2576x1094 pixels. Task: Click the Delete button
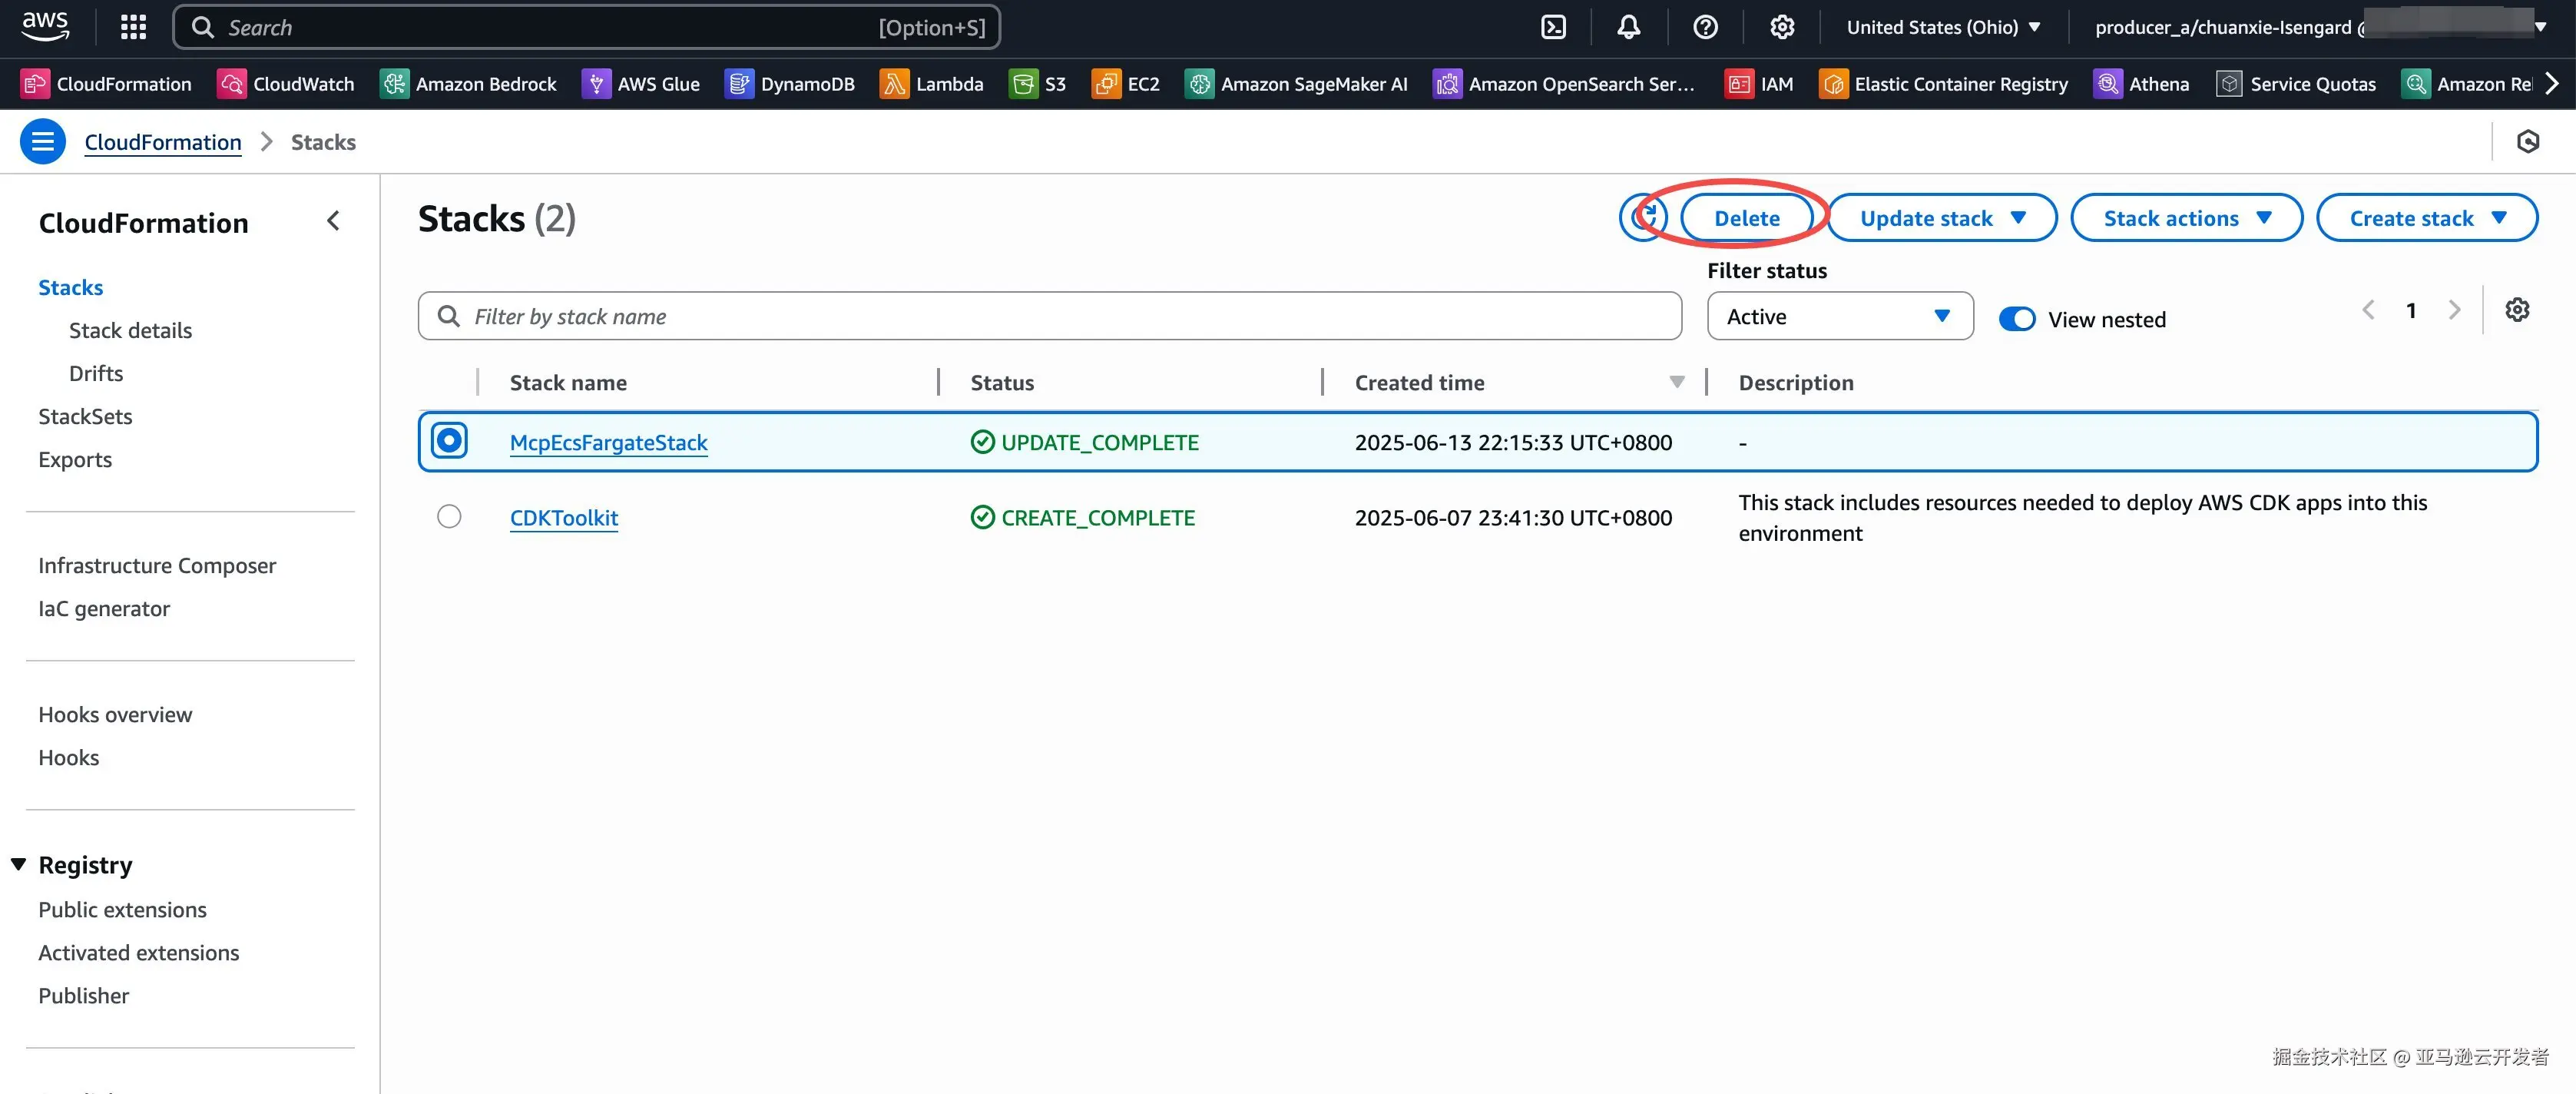click(1746, 218)
